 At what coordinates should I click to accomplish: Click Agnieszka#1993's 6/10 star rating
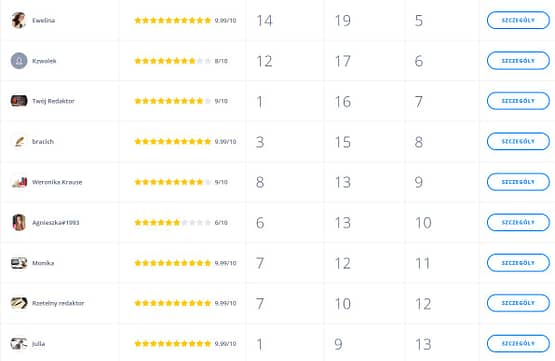pyautogui.click(x=181, y=222)
